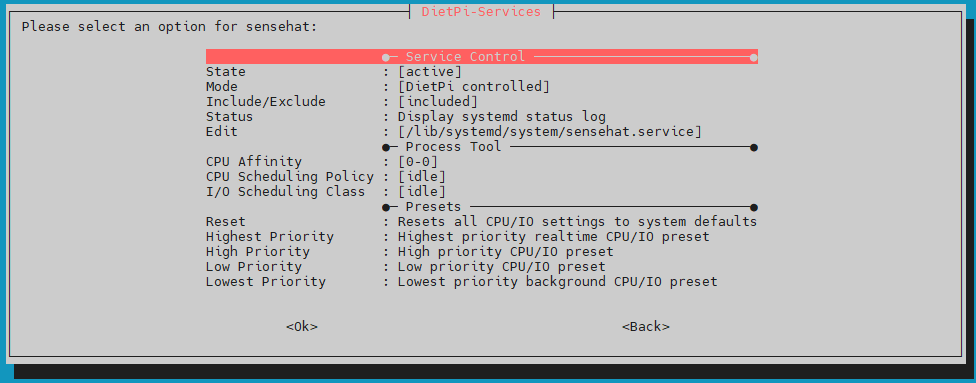Click the Back button
The height and width of the screenshot is (383, 976).
pyautogui.click(x=645, y=326)
